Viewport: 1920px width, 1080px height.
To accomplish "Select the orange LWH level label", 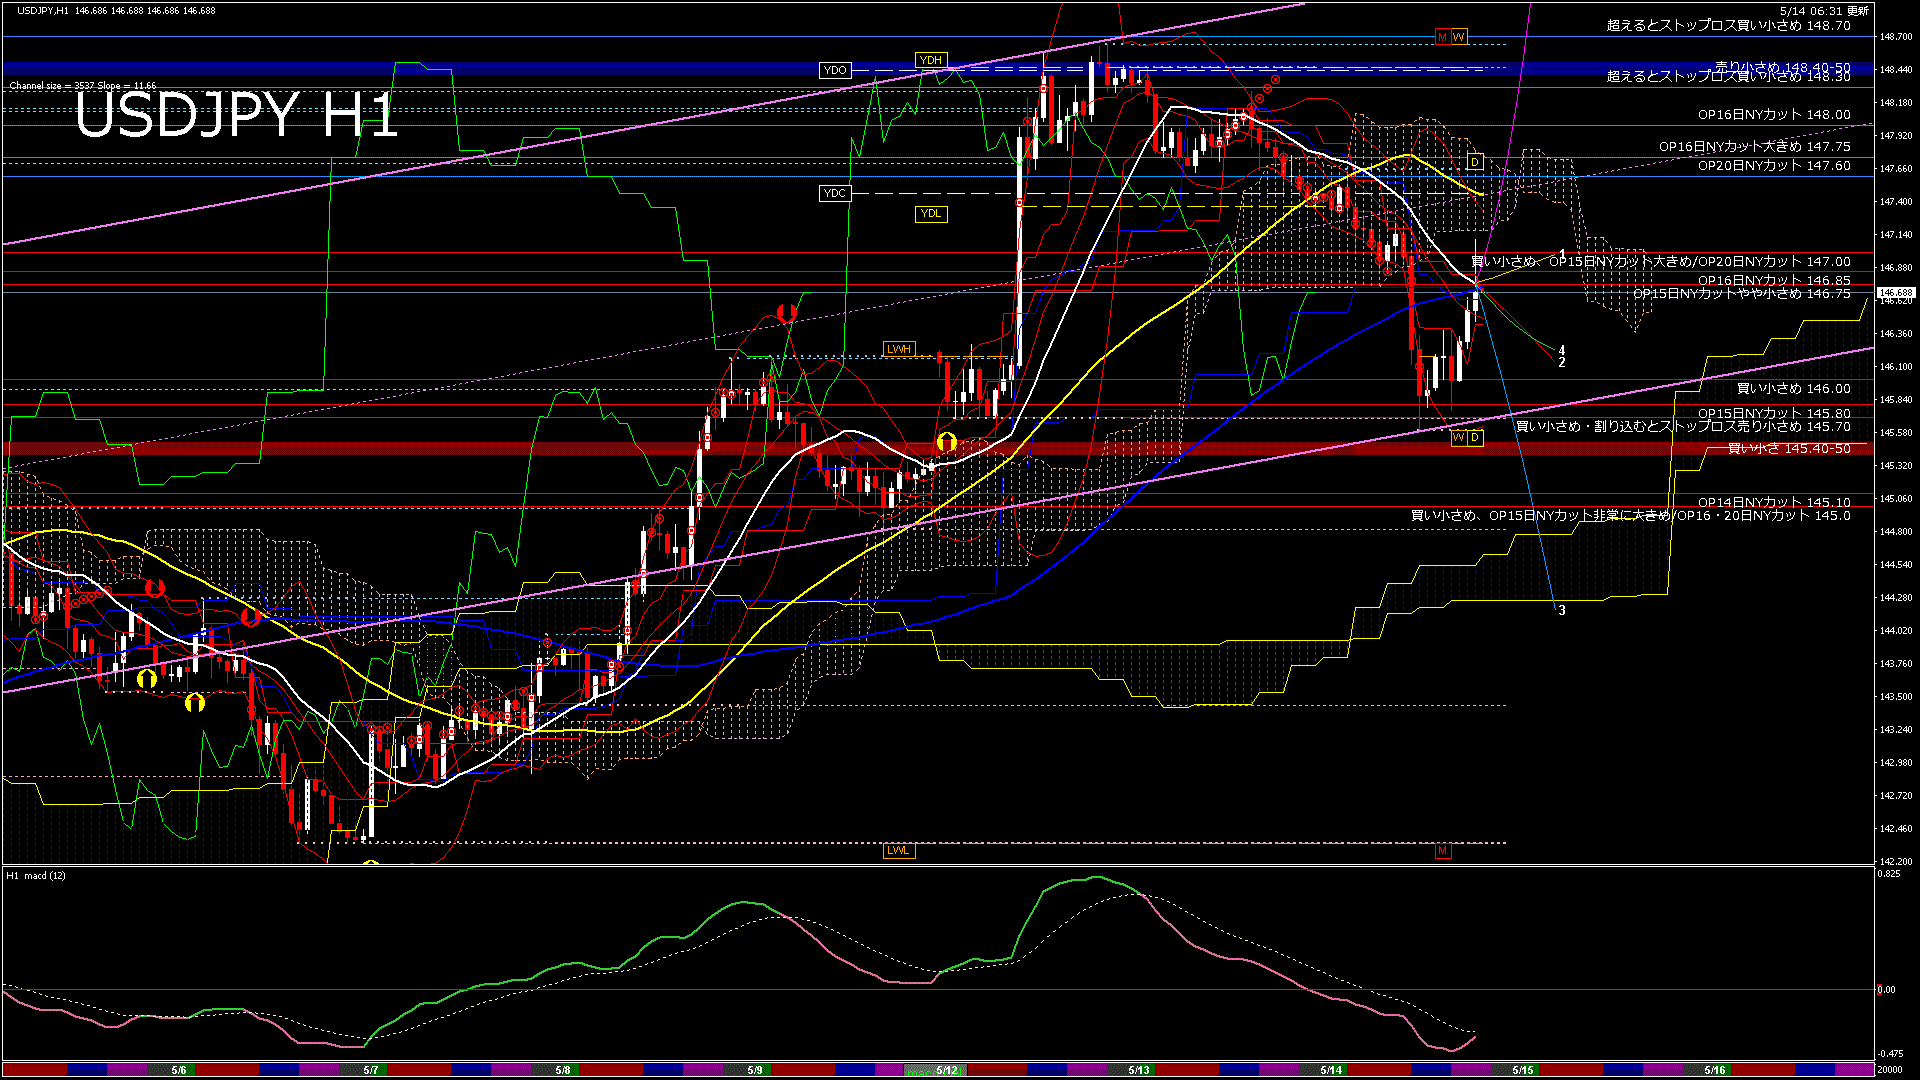I will pyautogui.click(x=898, y=349).
